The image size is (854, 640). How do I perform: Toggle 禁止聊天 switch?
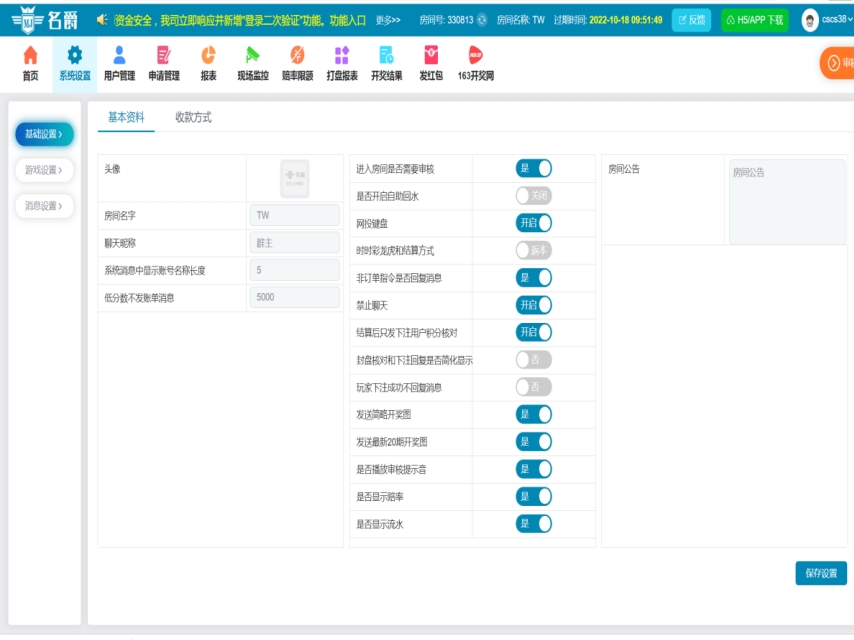coord(534,305)
